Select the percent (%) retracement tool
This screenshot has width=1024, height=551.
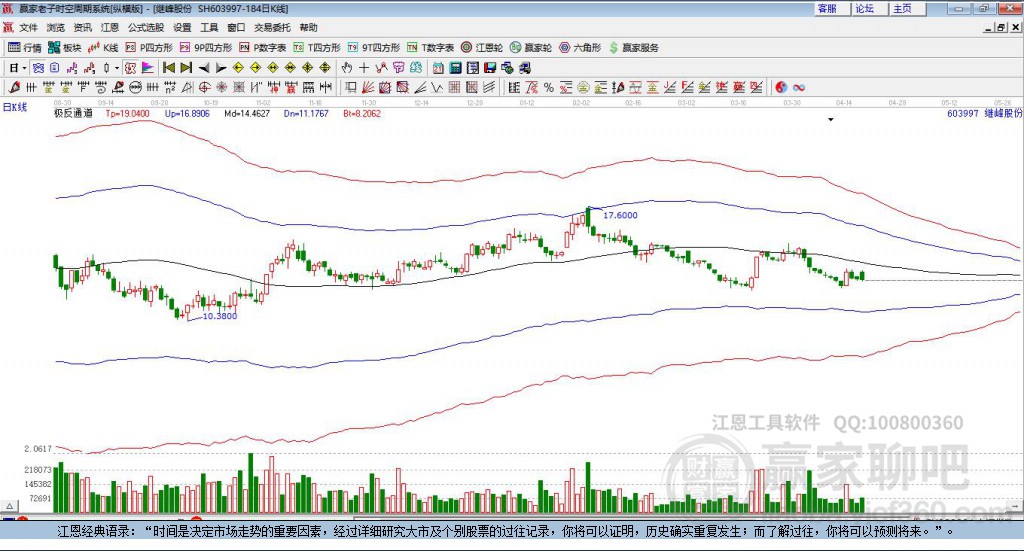coord(549,87)
